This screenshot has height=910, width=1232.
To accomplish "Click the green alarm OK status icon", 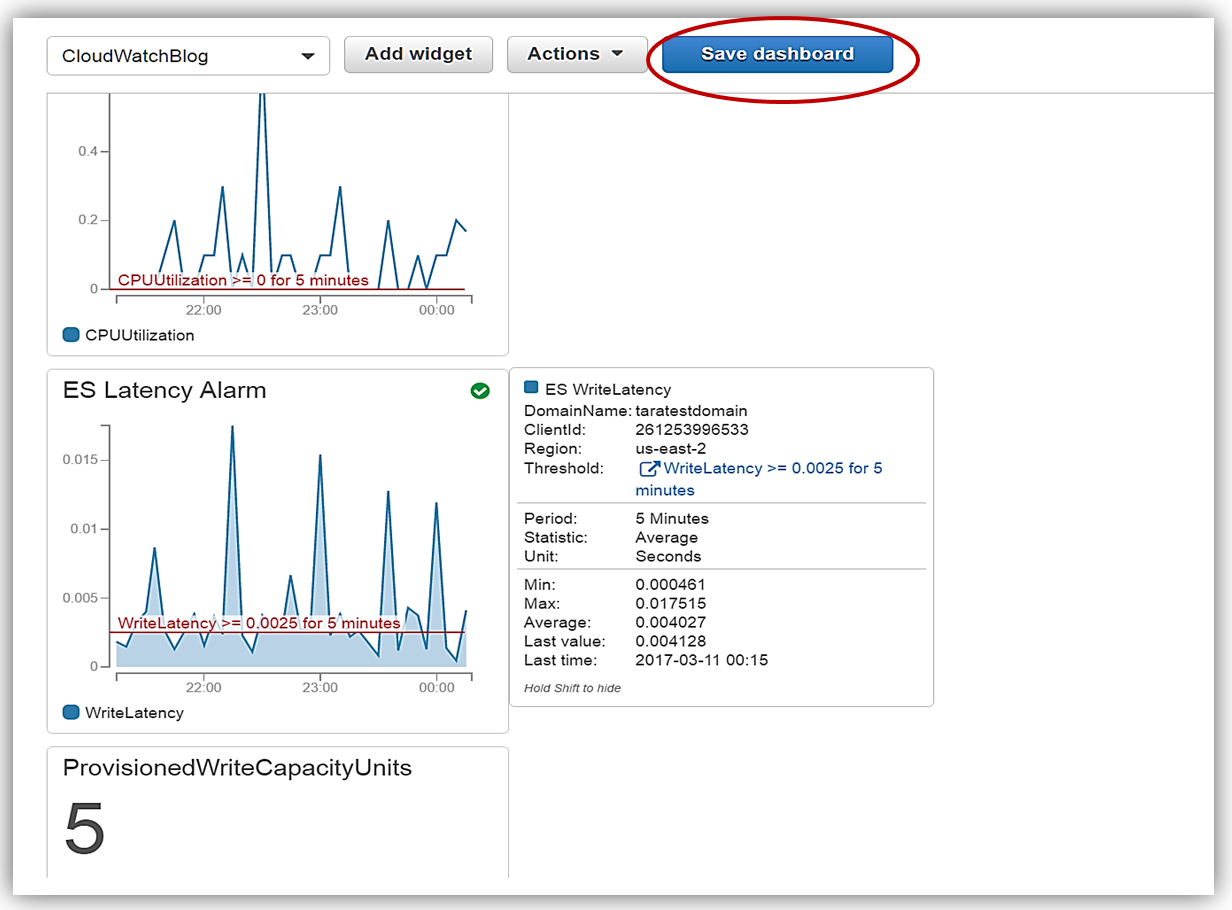I will click(480, 391).
